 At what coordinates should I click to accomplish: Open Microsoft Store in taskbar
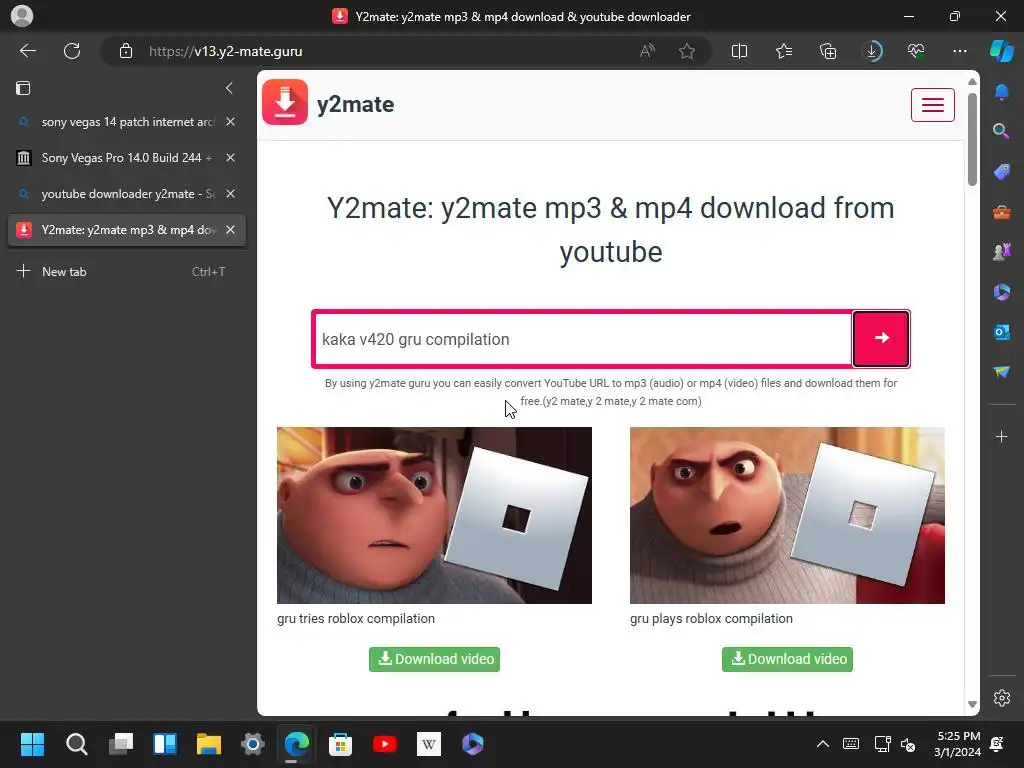(340, 744)
